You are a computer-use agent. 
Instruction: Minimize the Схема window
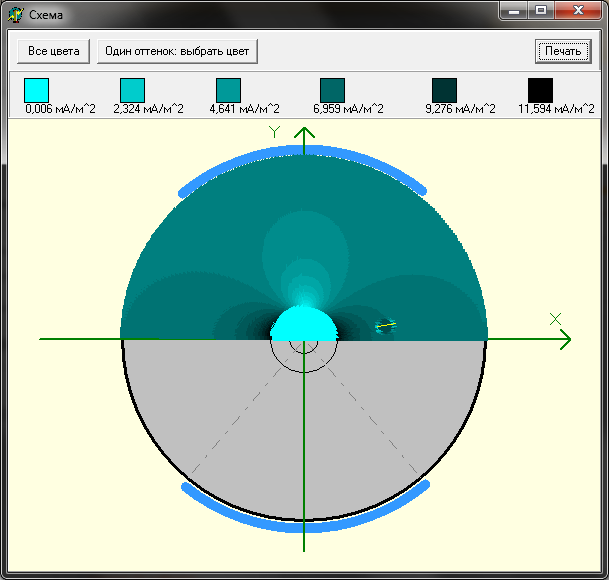[x=514, y=11]
